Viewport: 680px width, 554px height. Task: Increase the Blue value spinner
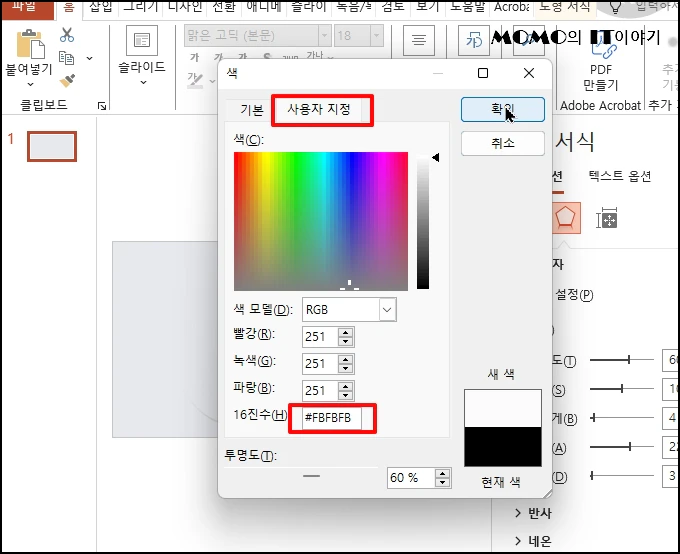346,387
